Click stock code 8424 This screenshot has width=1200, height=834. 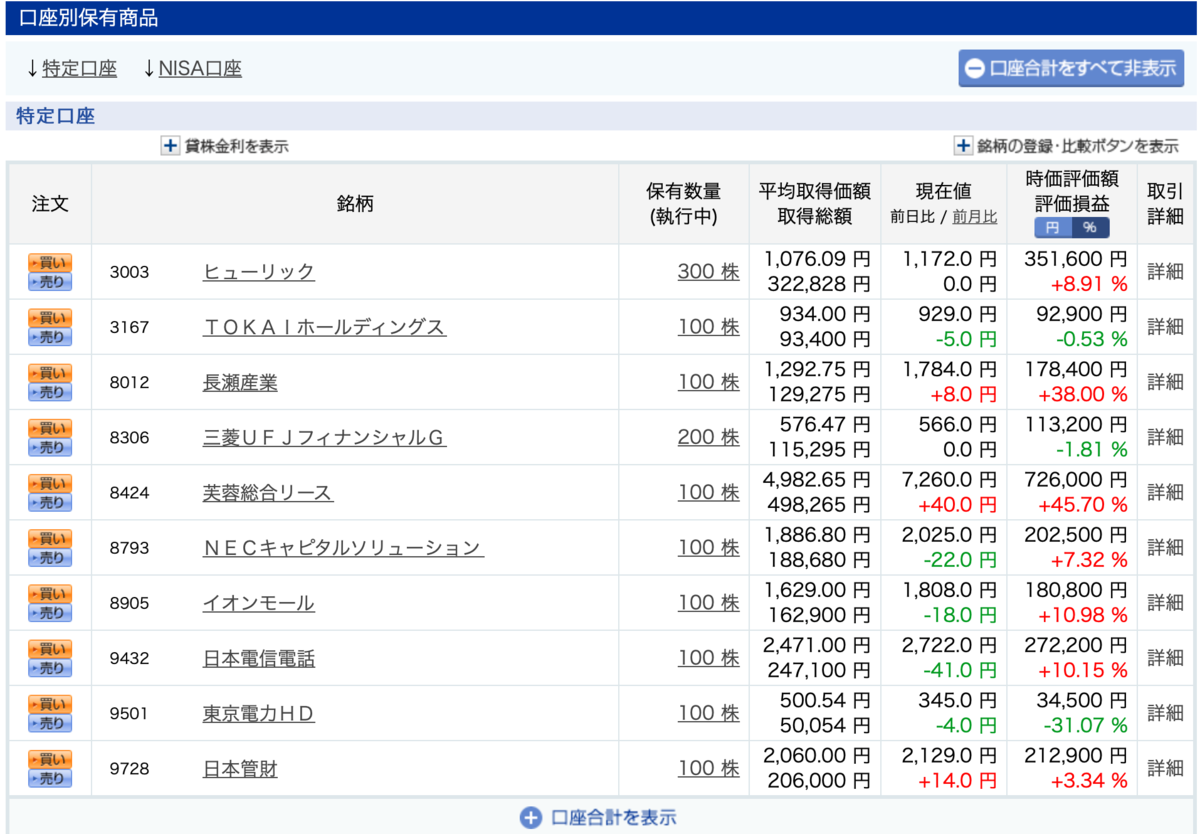(130, 493)
